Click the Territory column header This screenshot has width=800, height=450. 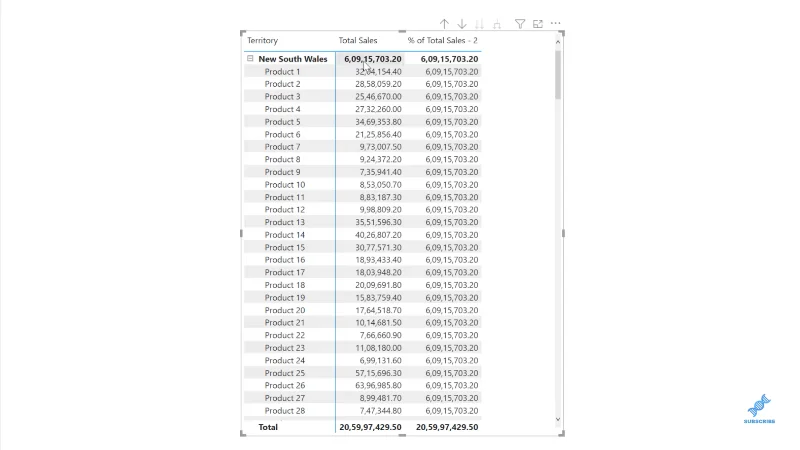(262, 40)
